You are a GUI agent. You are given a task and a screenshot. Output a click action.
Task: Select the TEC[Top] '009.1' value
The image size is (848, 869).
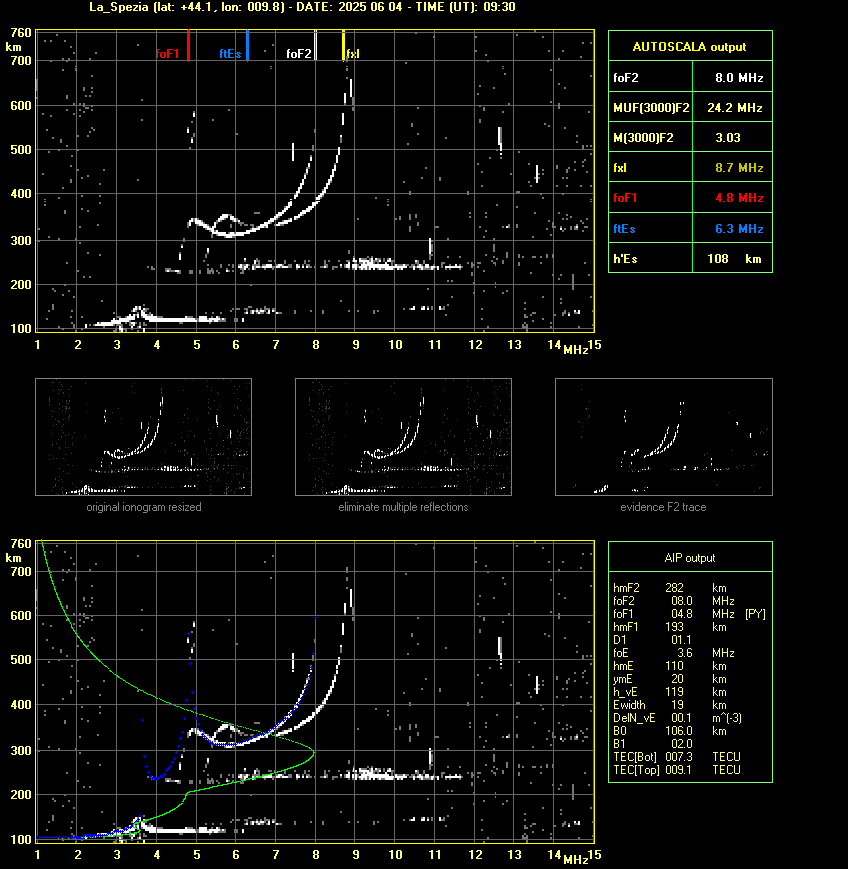click(x=677, y=770)
